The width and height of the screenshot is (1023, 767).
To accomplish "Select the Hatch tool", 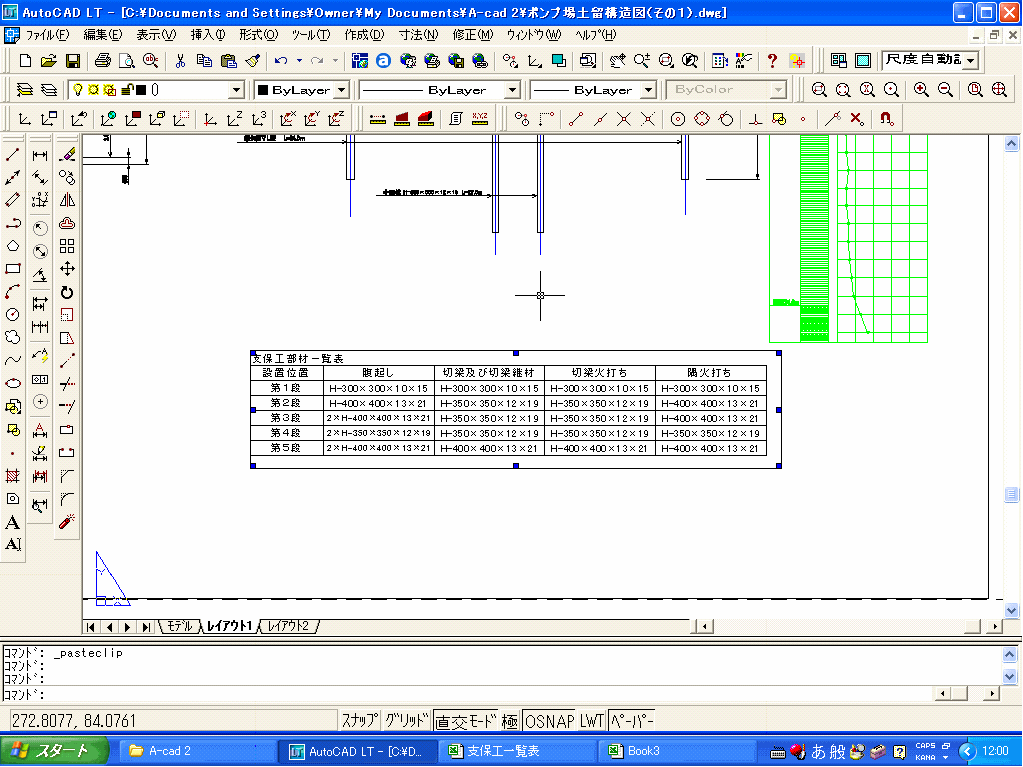I will pos(12,475).
